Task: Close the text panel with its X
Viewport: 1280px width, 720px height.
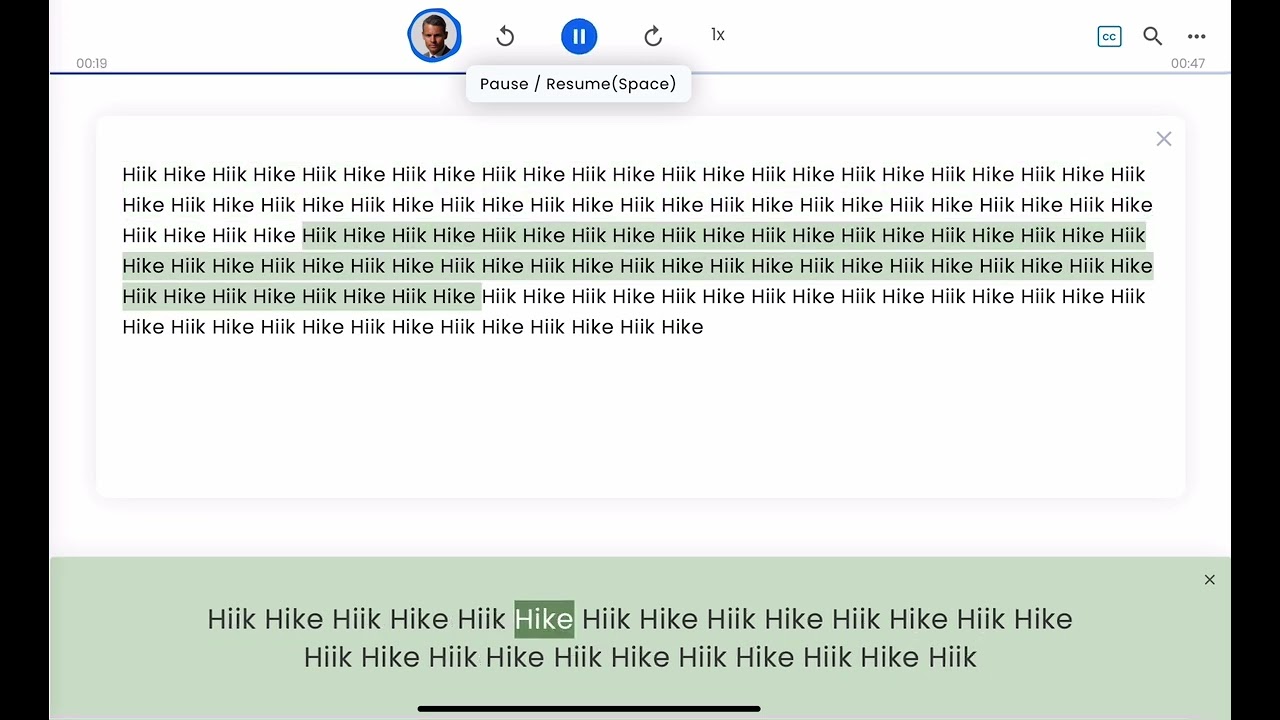Action: pos(1164,139)
